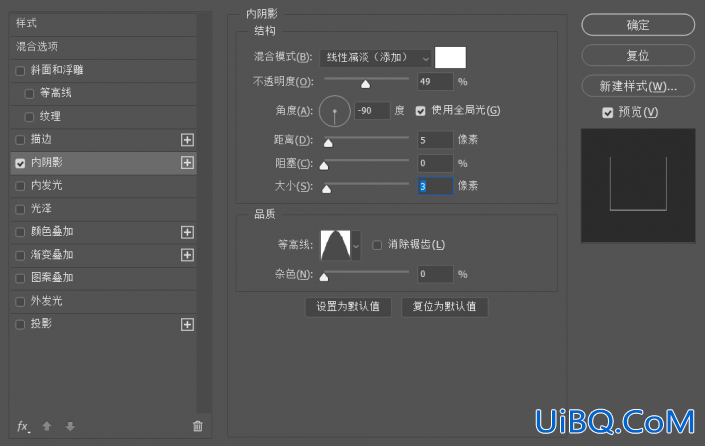Enable 消除锯齿 checkbox
The height and width of the screenshot is (446, 705).
point(377,245)
